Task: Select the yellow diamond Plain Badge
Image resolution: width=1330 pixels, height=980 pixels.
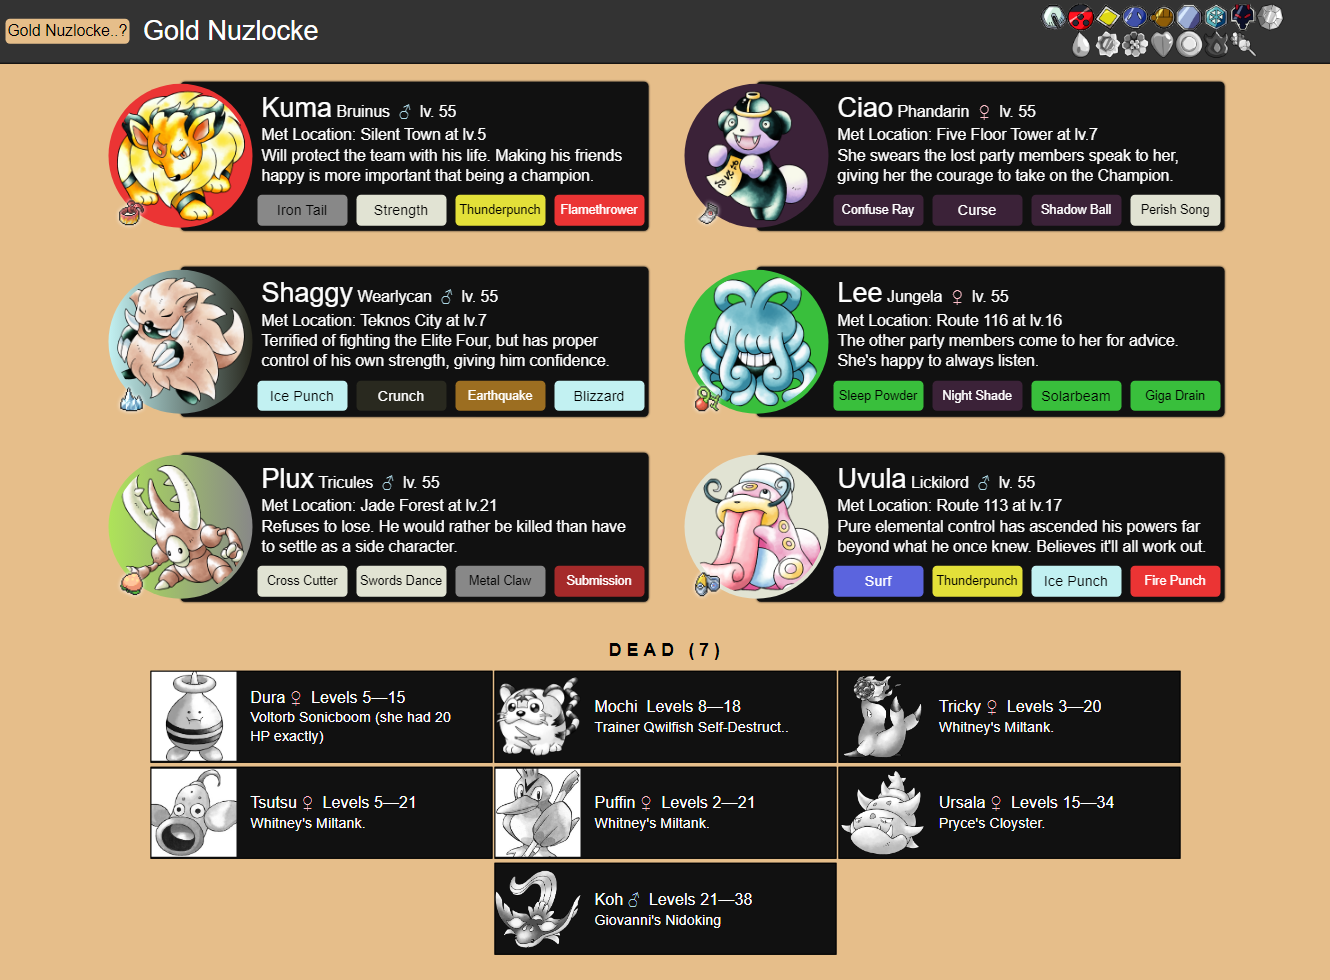Action: pos(1107,17)
